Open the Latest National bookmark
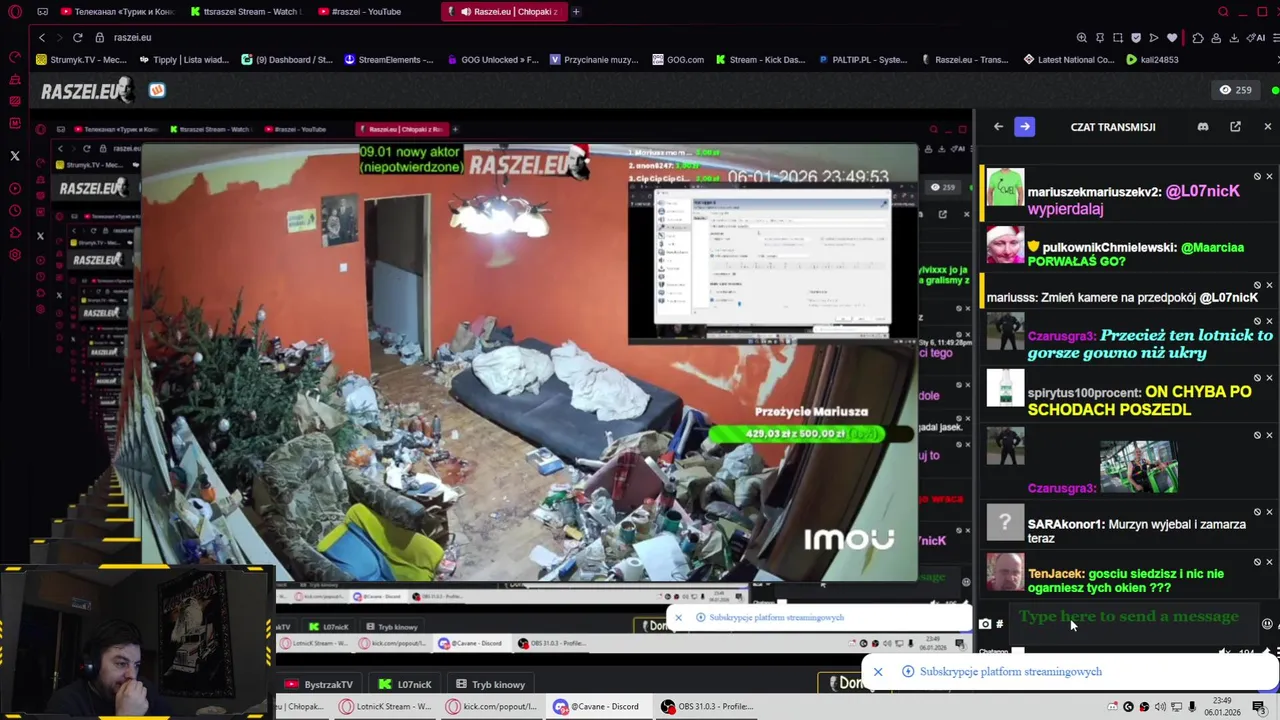Screen dimensions: 1280x720 1069,59
